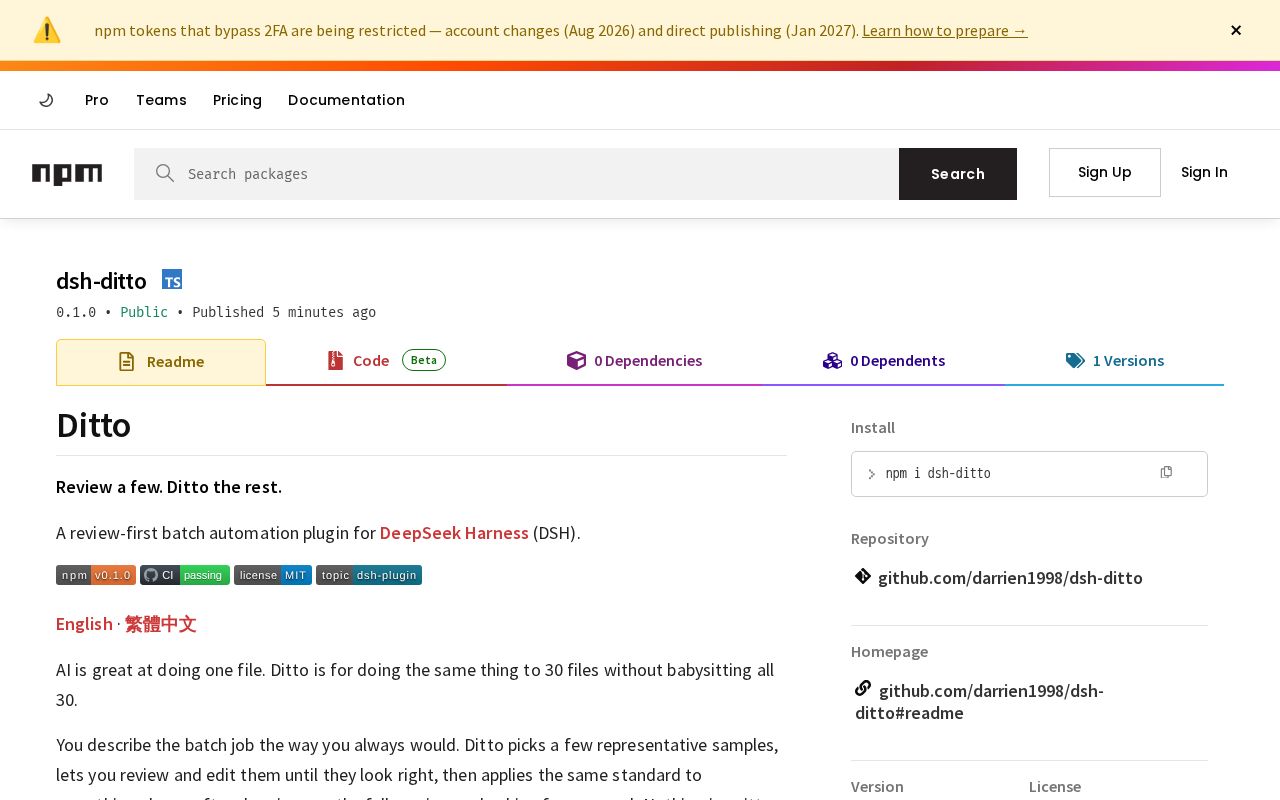Click the TypeScript TS badge icon
This screenshot has height=800, width=1280.
pos(172,280)
